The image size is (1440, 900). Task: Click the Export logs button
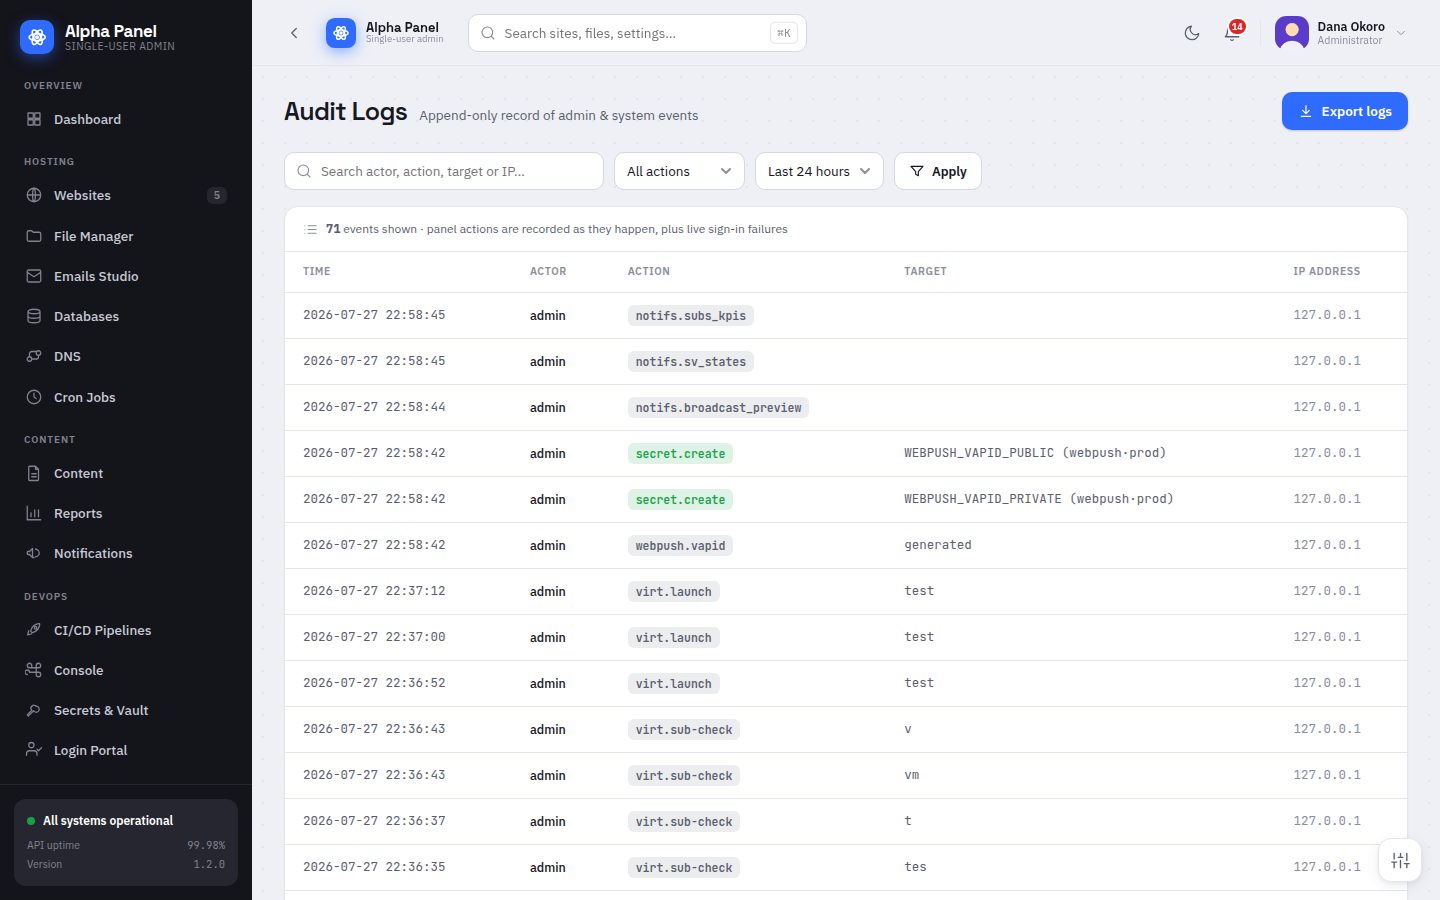(1345, 111)
